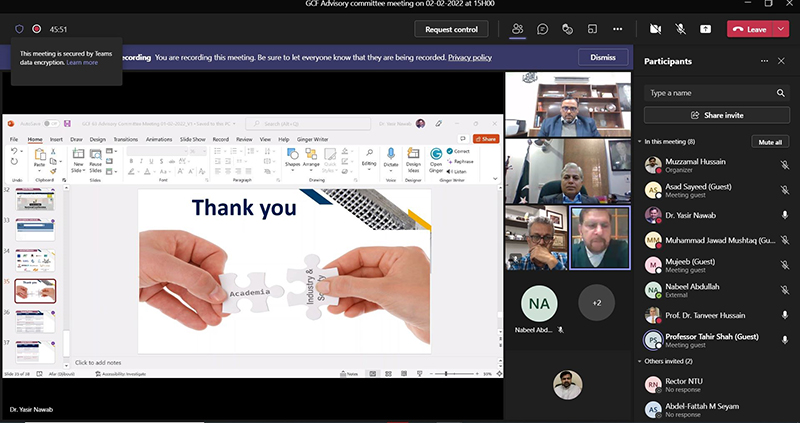Open the meeting chat panel
This screenshot has height=423, width=800.
(x=542, y=29)
